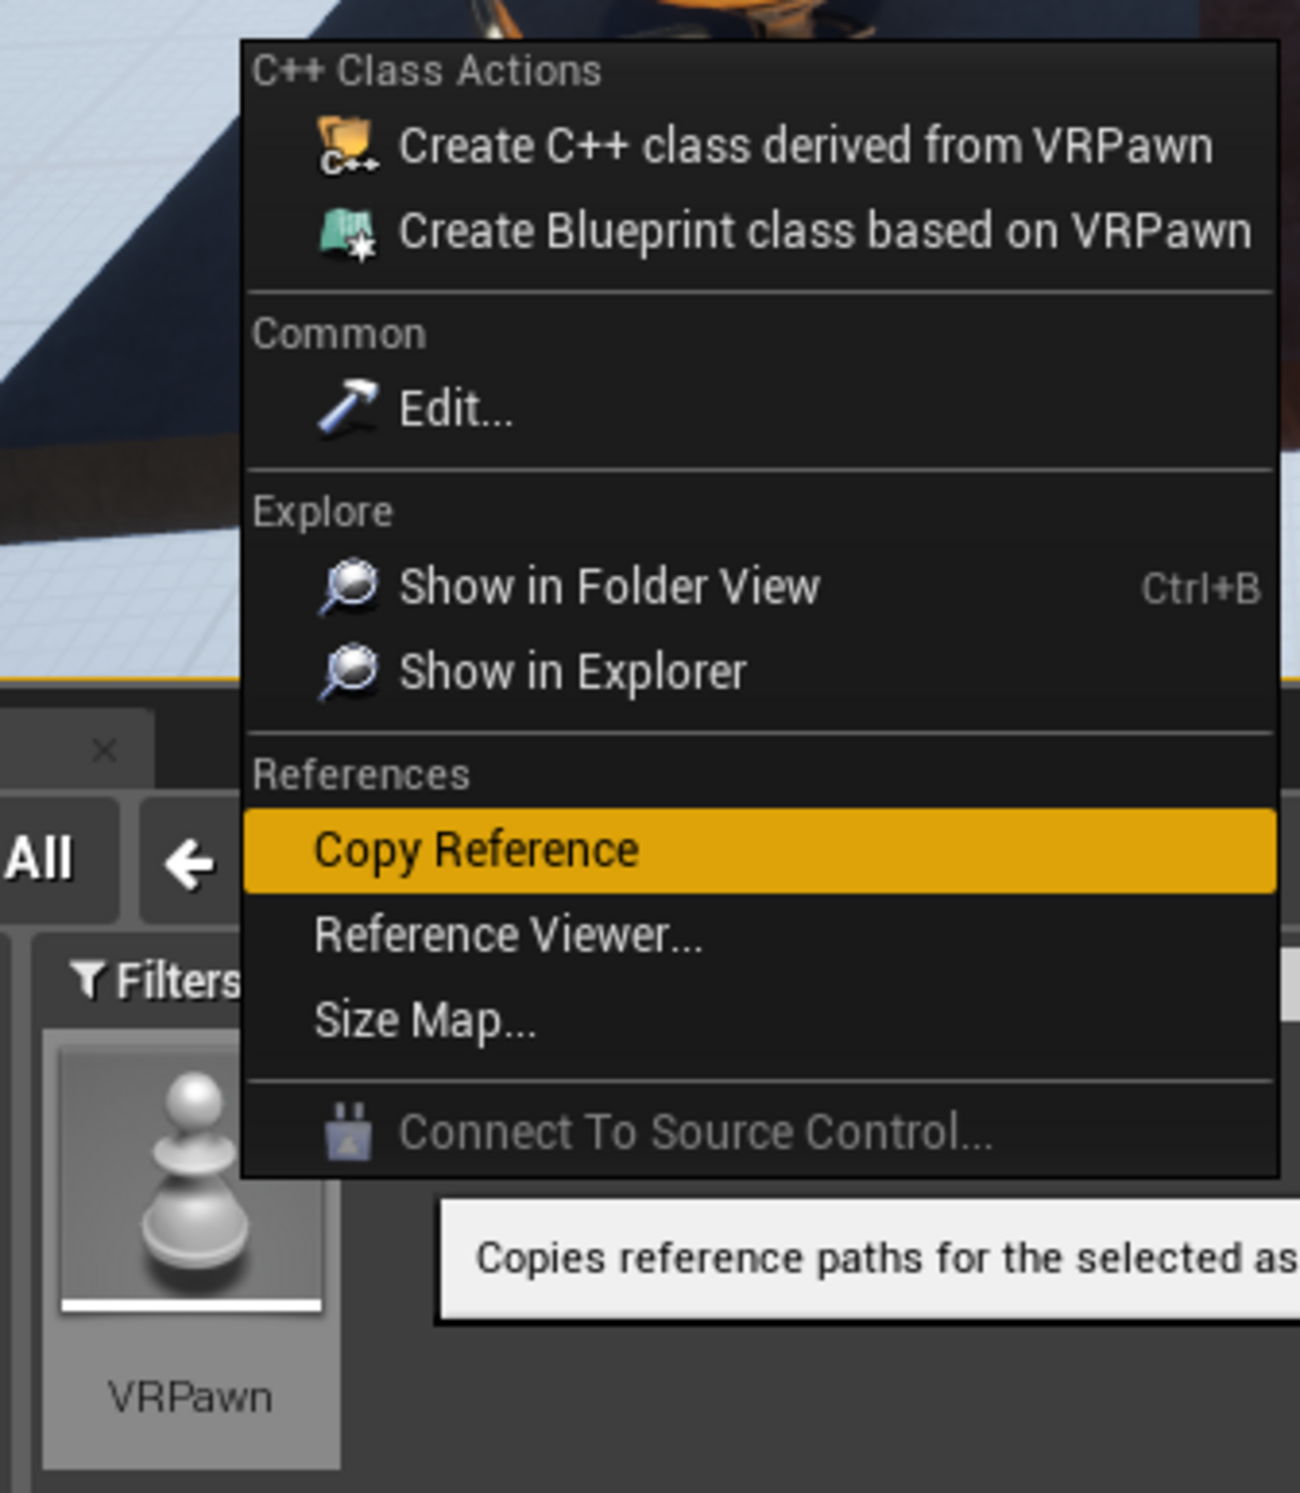Click the hammer icon beside Edit

click(x=347, y=408)
